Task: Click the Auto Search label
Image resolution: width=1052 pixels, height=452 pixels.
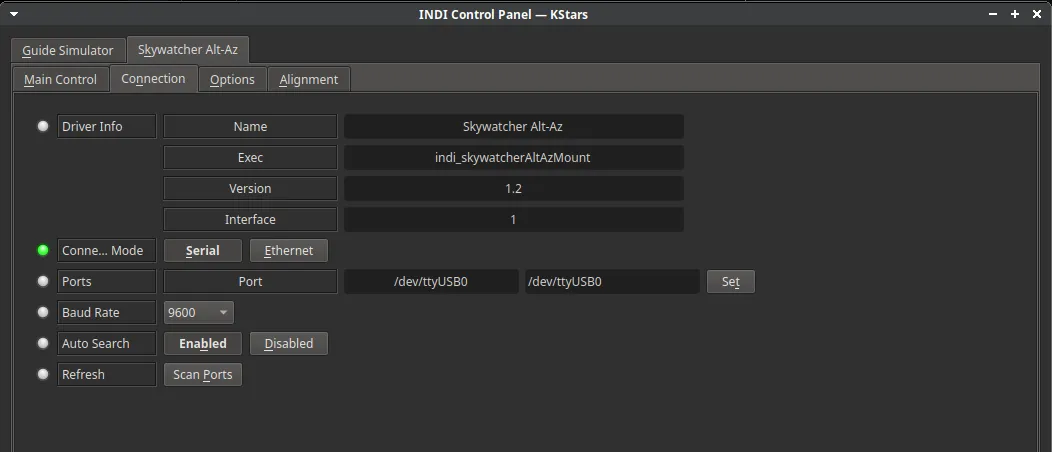Action: click(107, 343)
